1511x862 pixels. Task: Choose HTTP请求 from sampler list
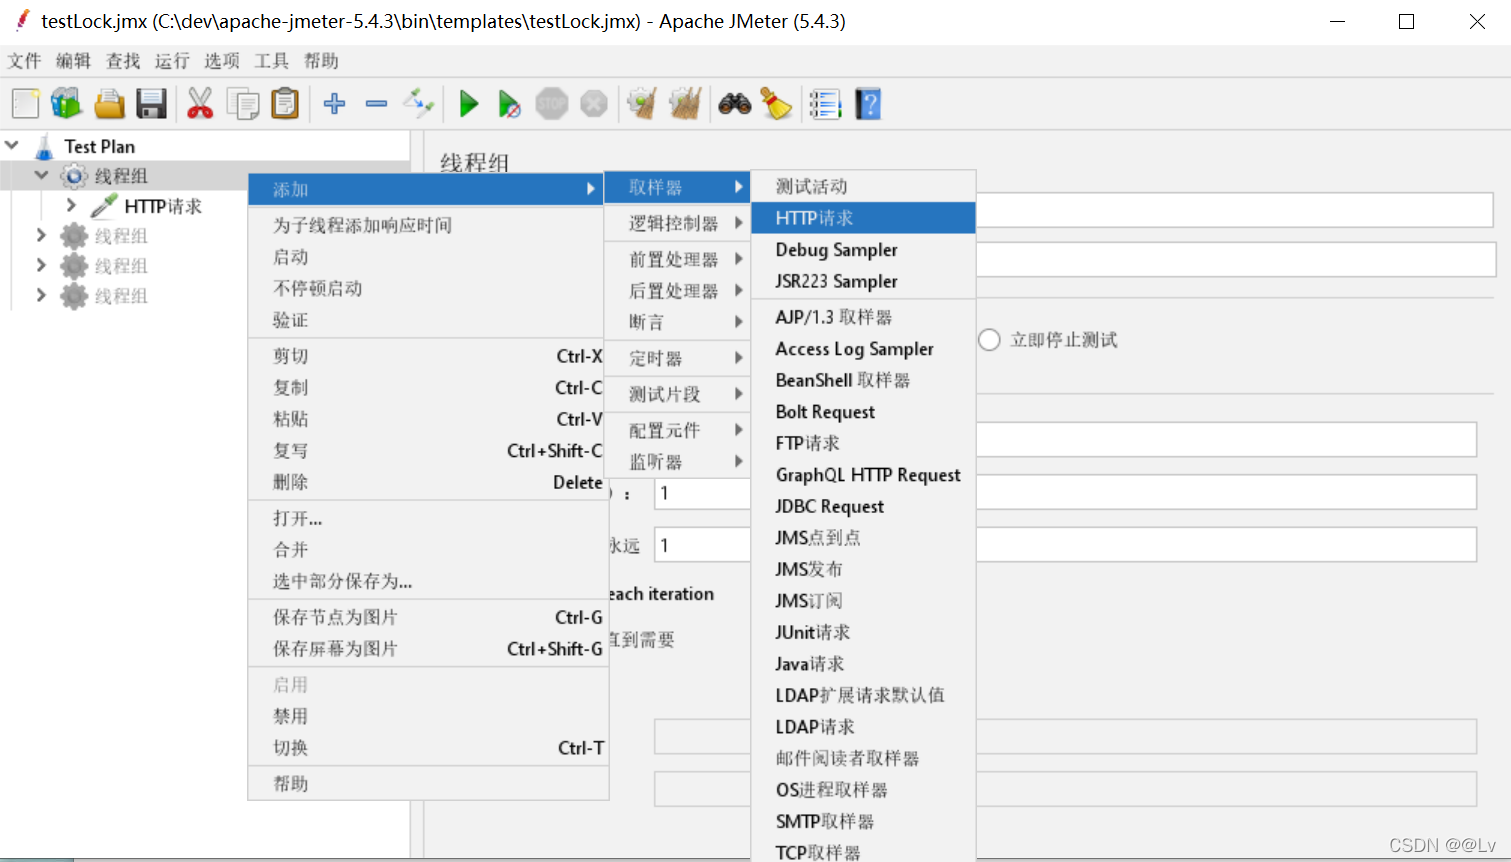(x=863, y=218)
